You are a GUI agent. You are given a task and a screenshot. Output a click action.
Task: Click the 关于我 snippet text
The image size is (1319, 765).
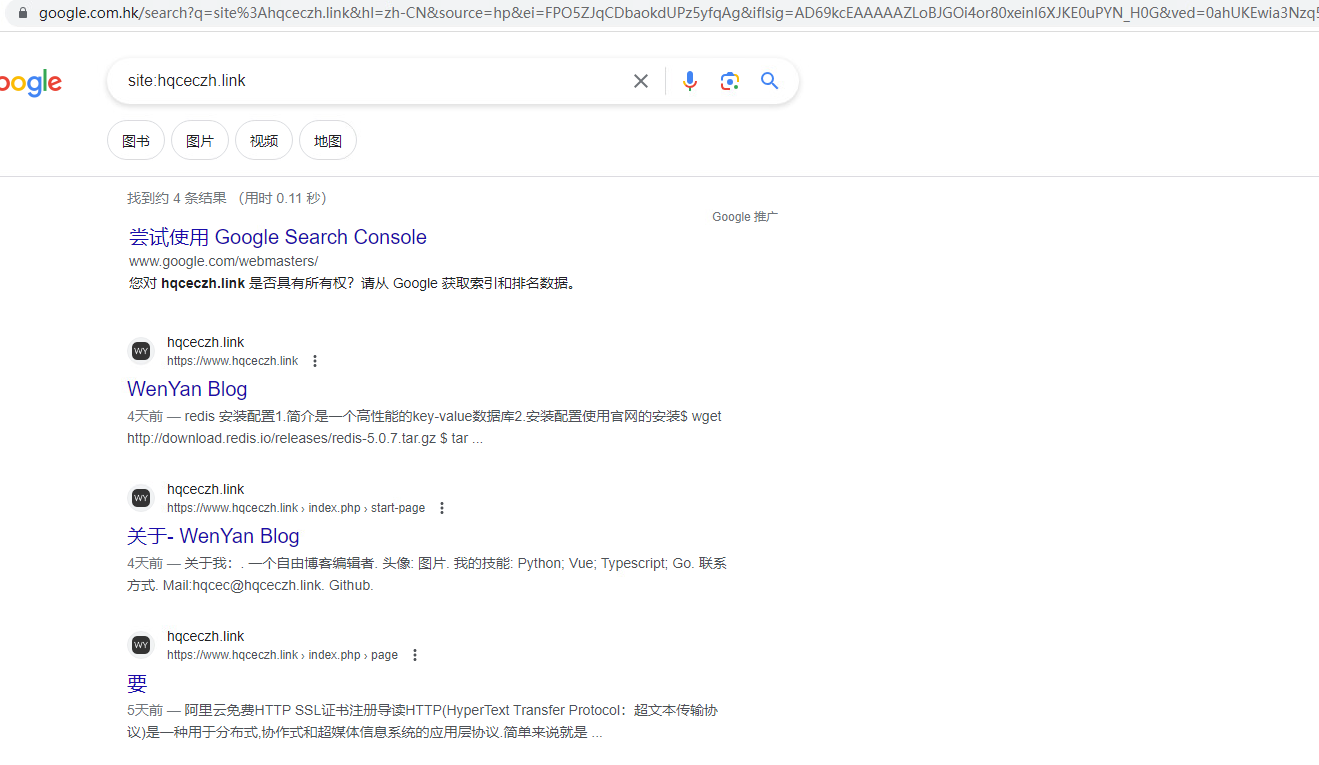click(x=427, y=574)
